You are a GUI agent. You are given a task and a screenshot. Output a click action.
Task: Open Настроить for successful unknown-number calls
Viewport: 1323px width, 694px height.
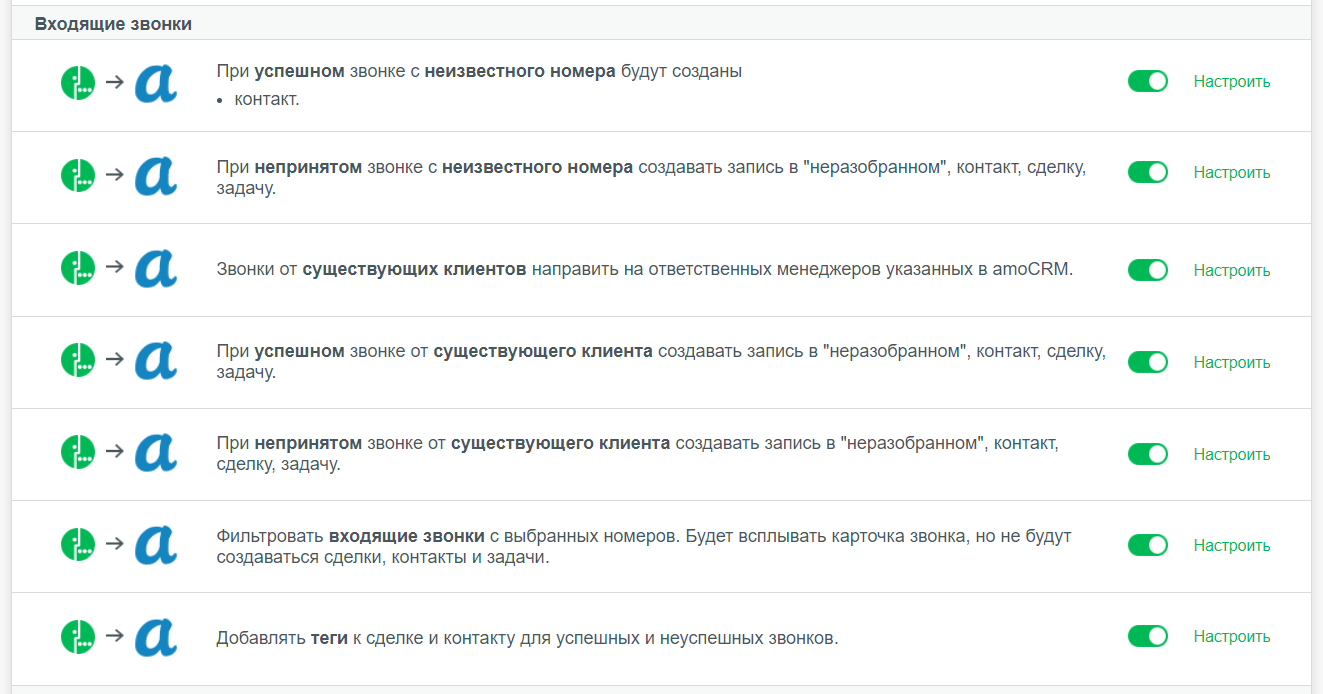(x=1231, y=82)
